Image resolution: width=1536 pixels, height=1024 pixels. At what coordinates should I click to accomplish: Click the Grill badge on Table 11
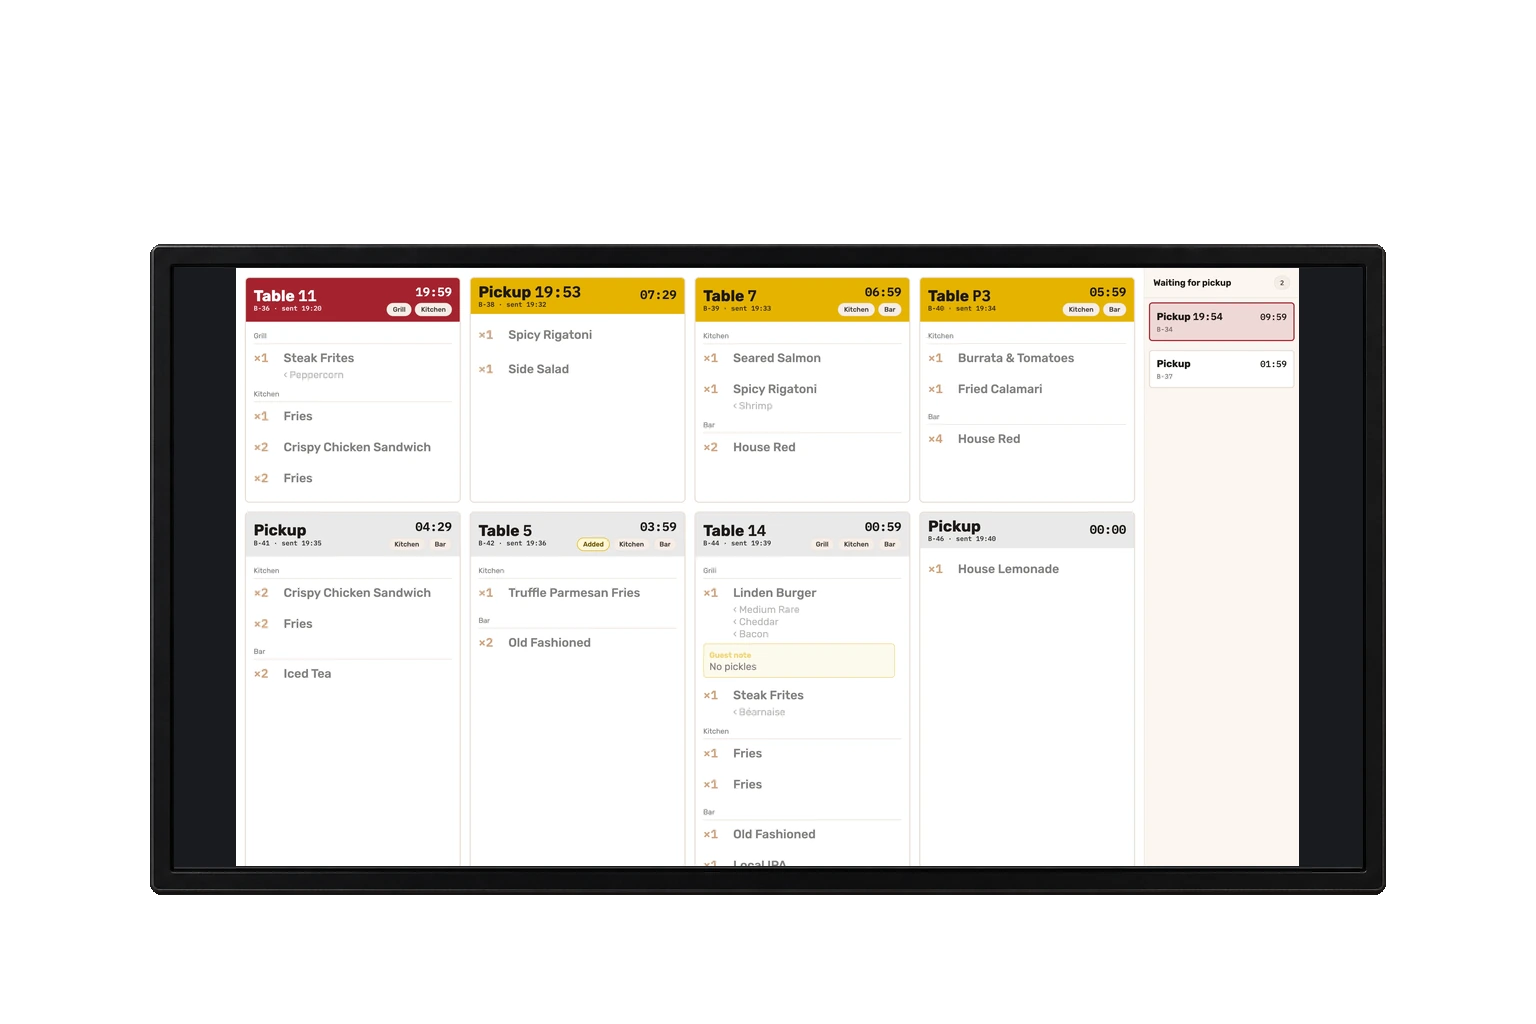click(x=399, y=310)
